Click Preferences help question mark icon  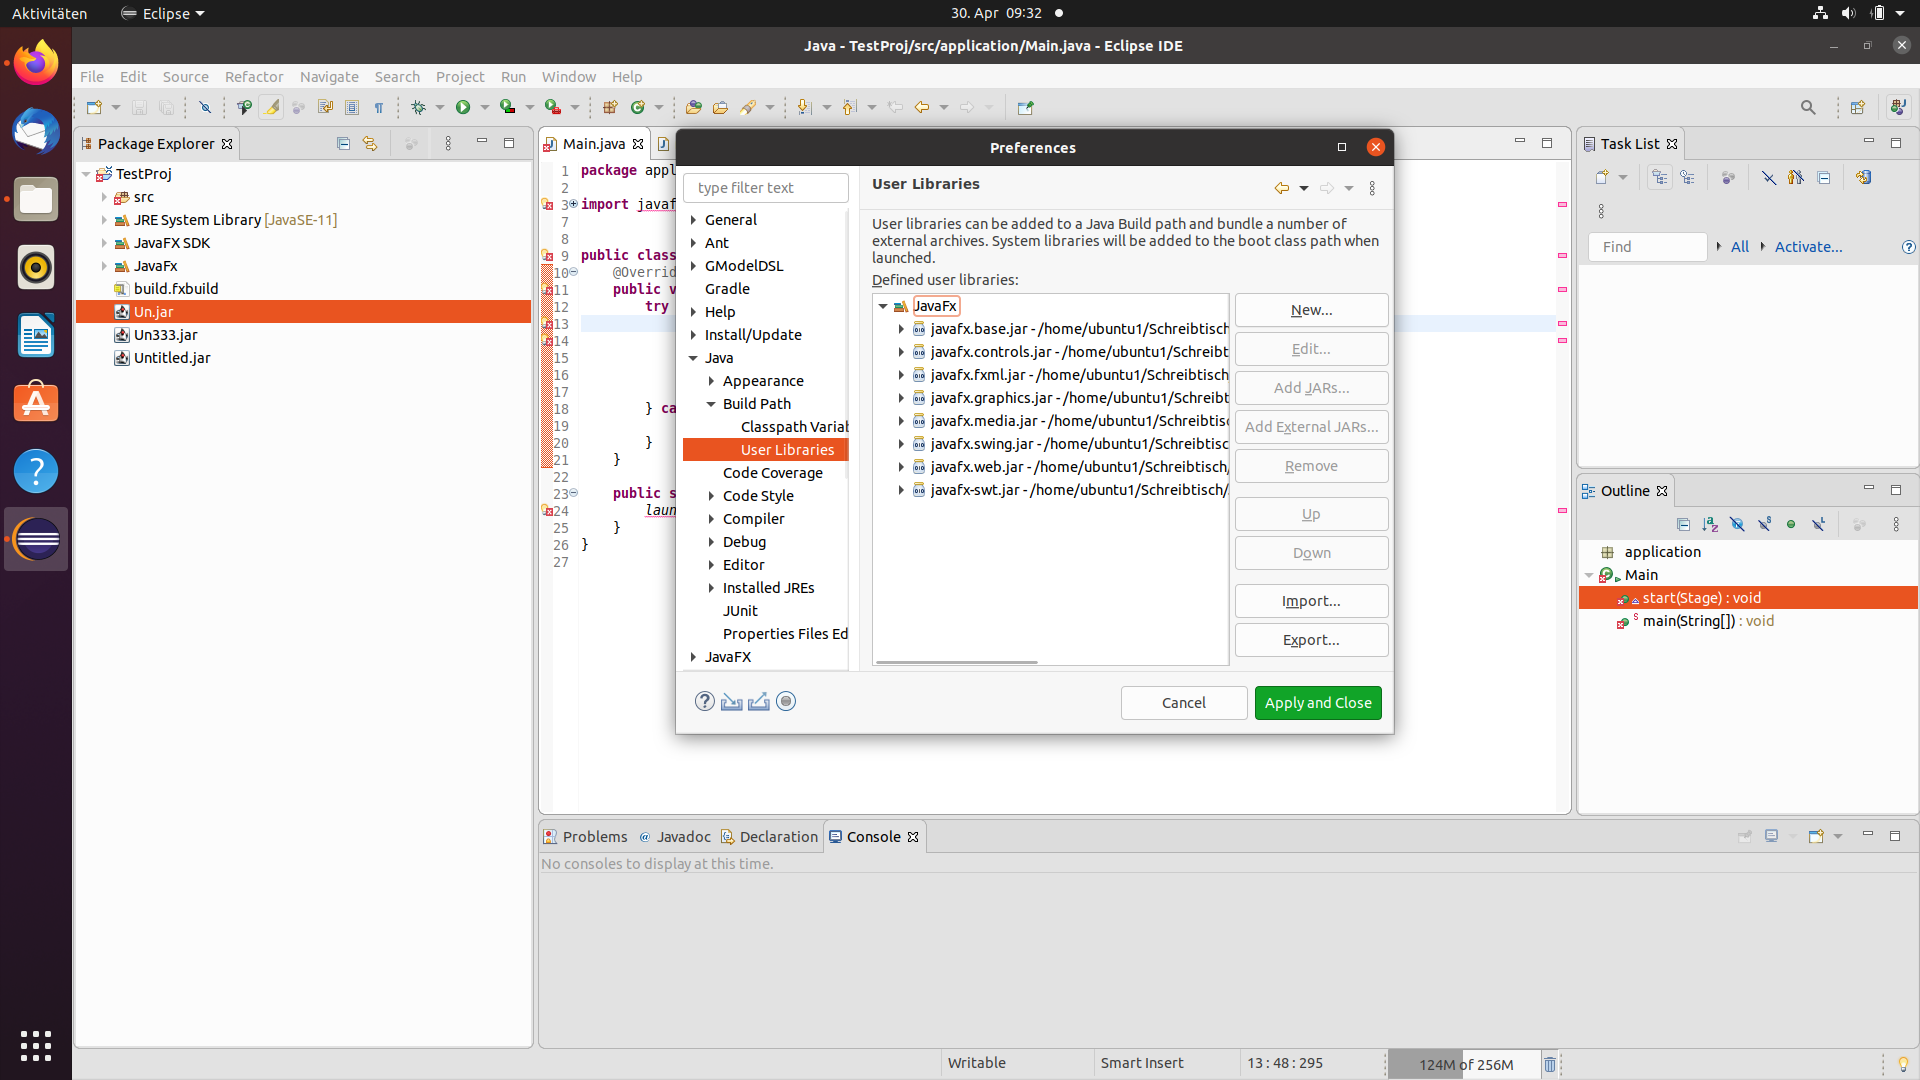click(x=705, y=701)
